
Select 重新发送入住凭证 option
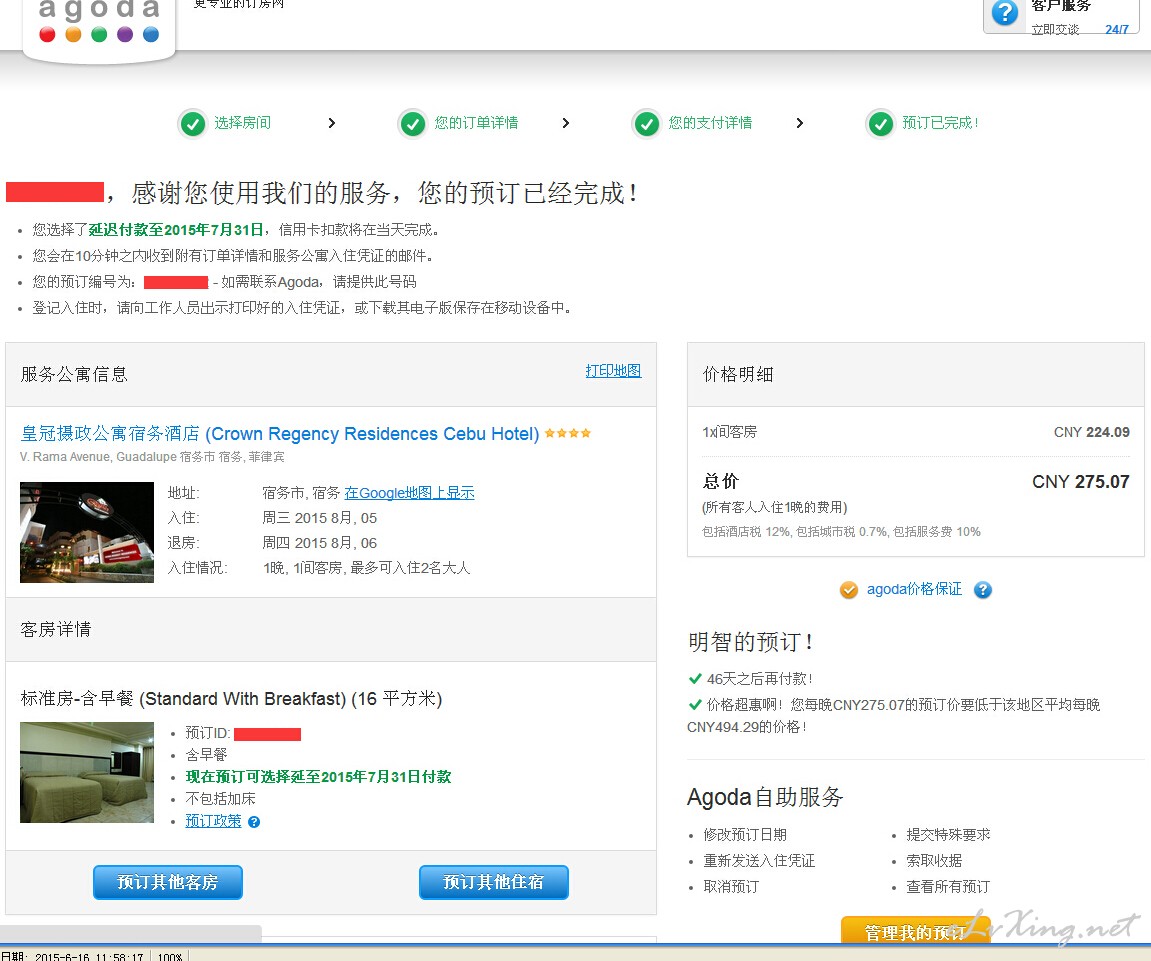pyautogui.click(x=759, y=860)
